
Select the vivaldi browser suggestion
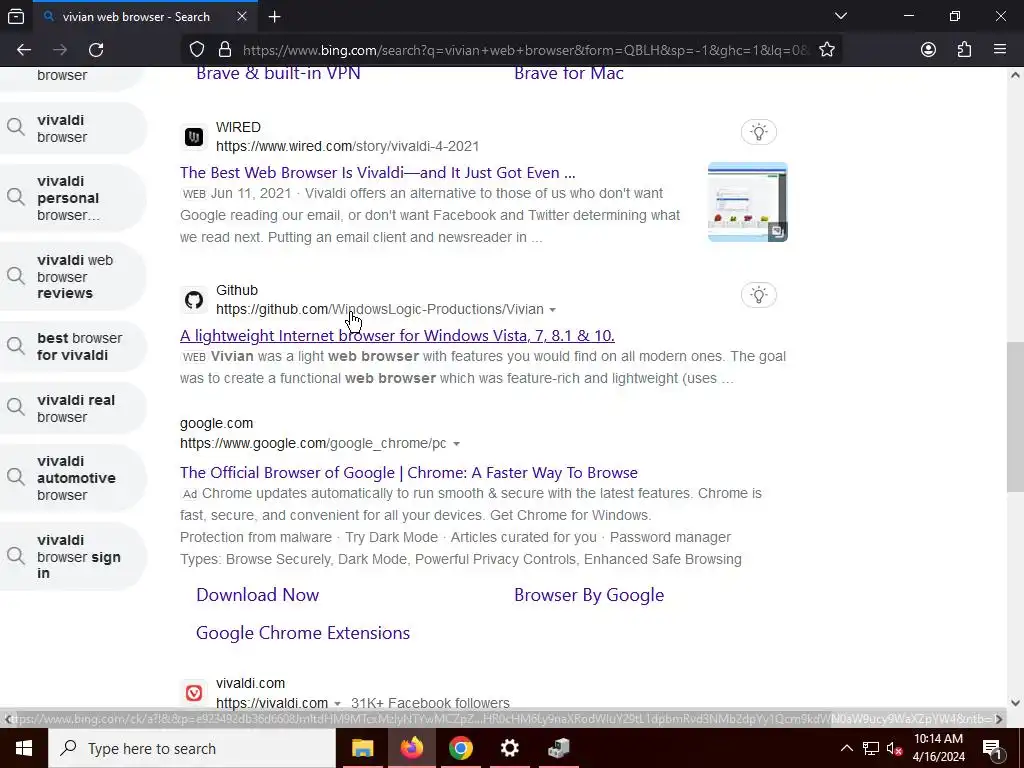[73, 129]
